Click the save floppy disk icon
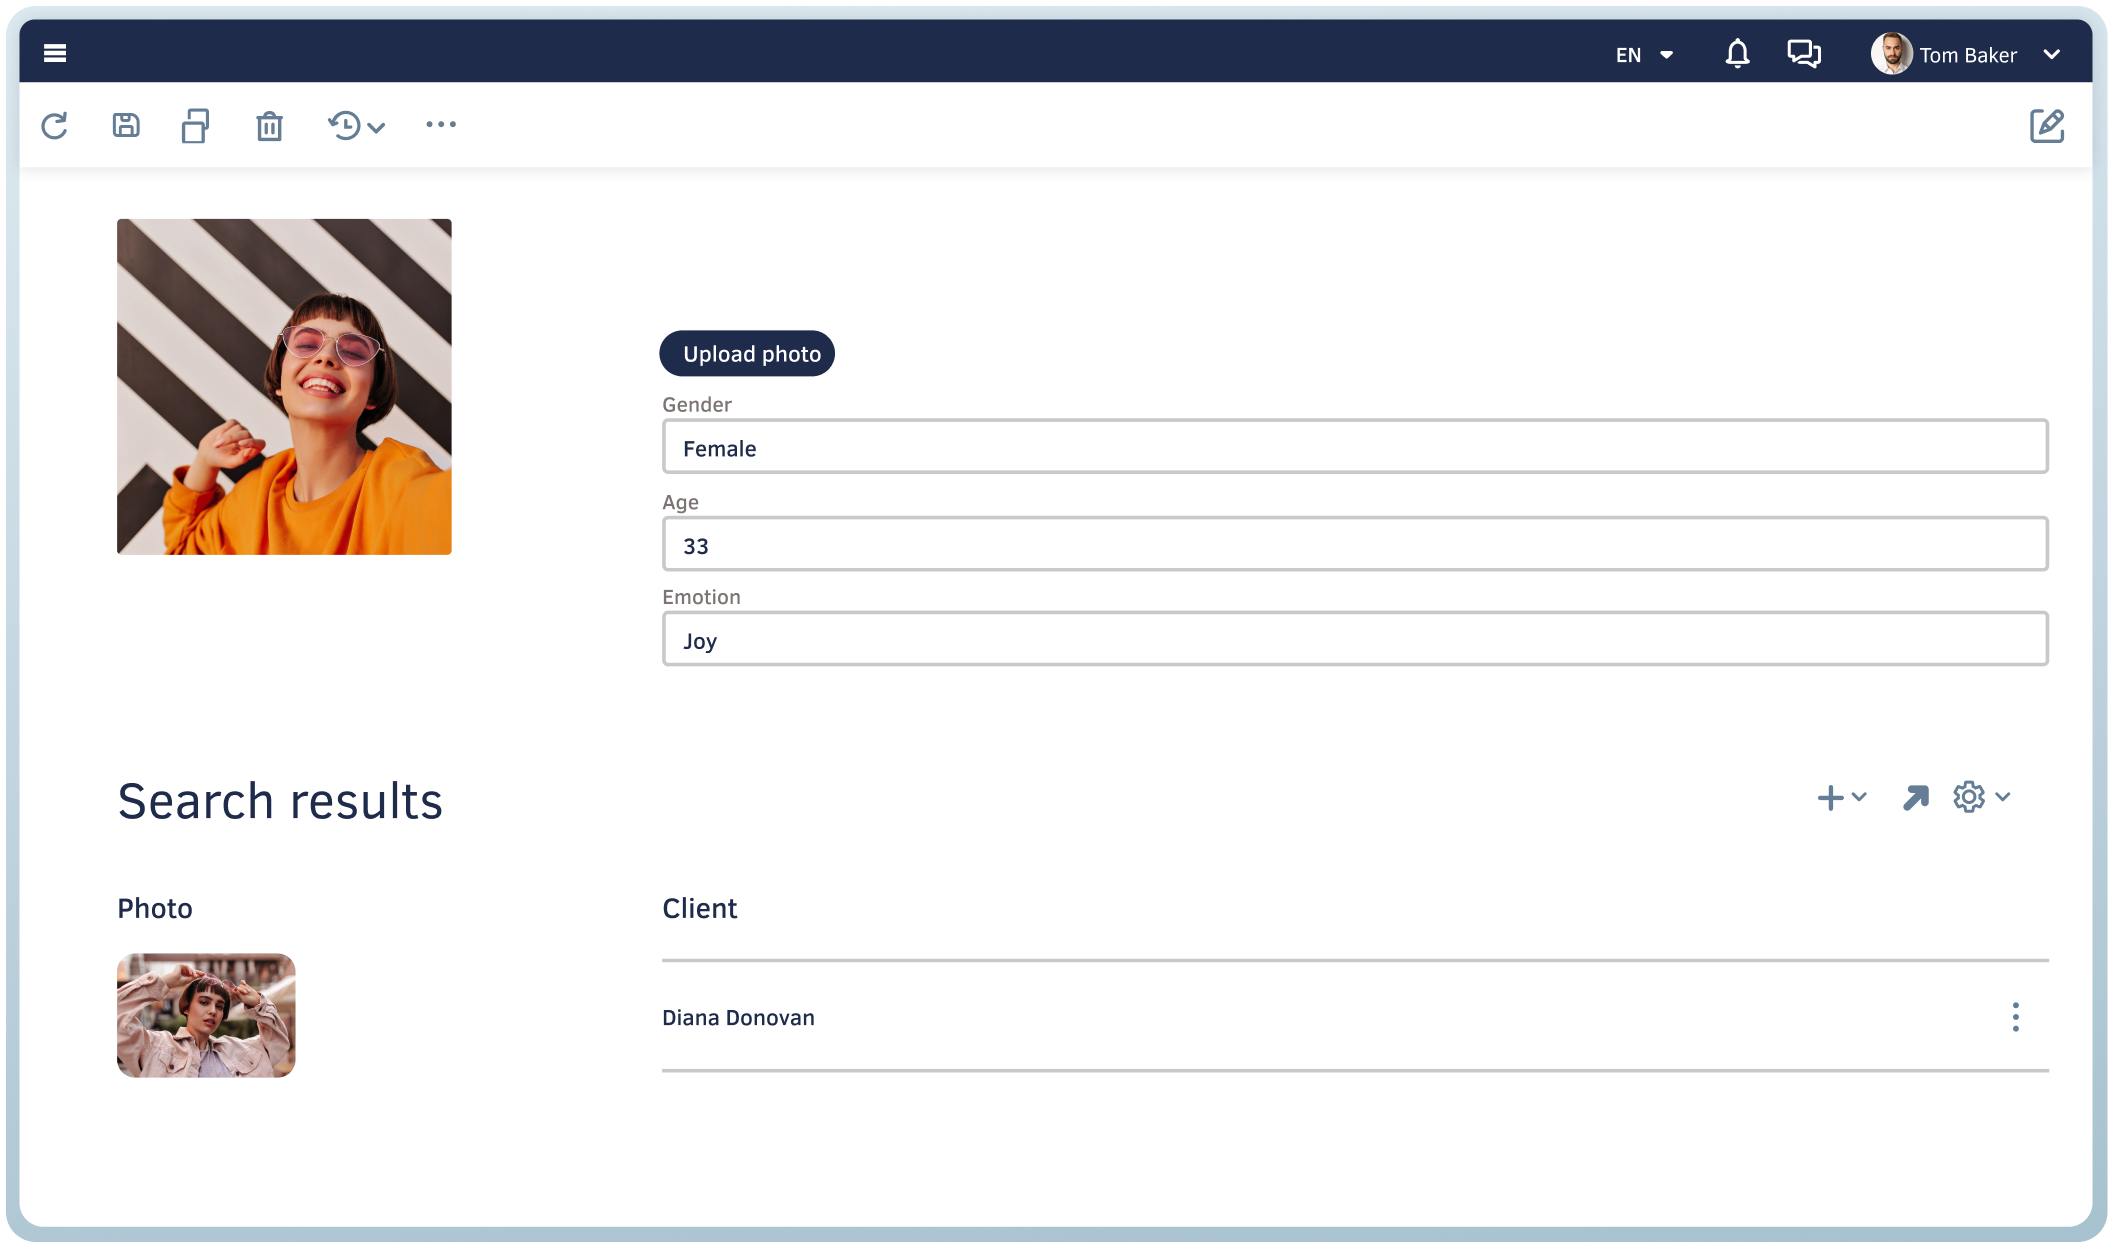 (126, 126)
